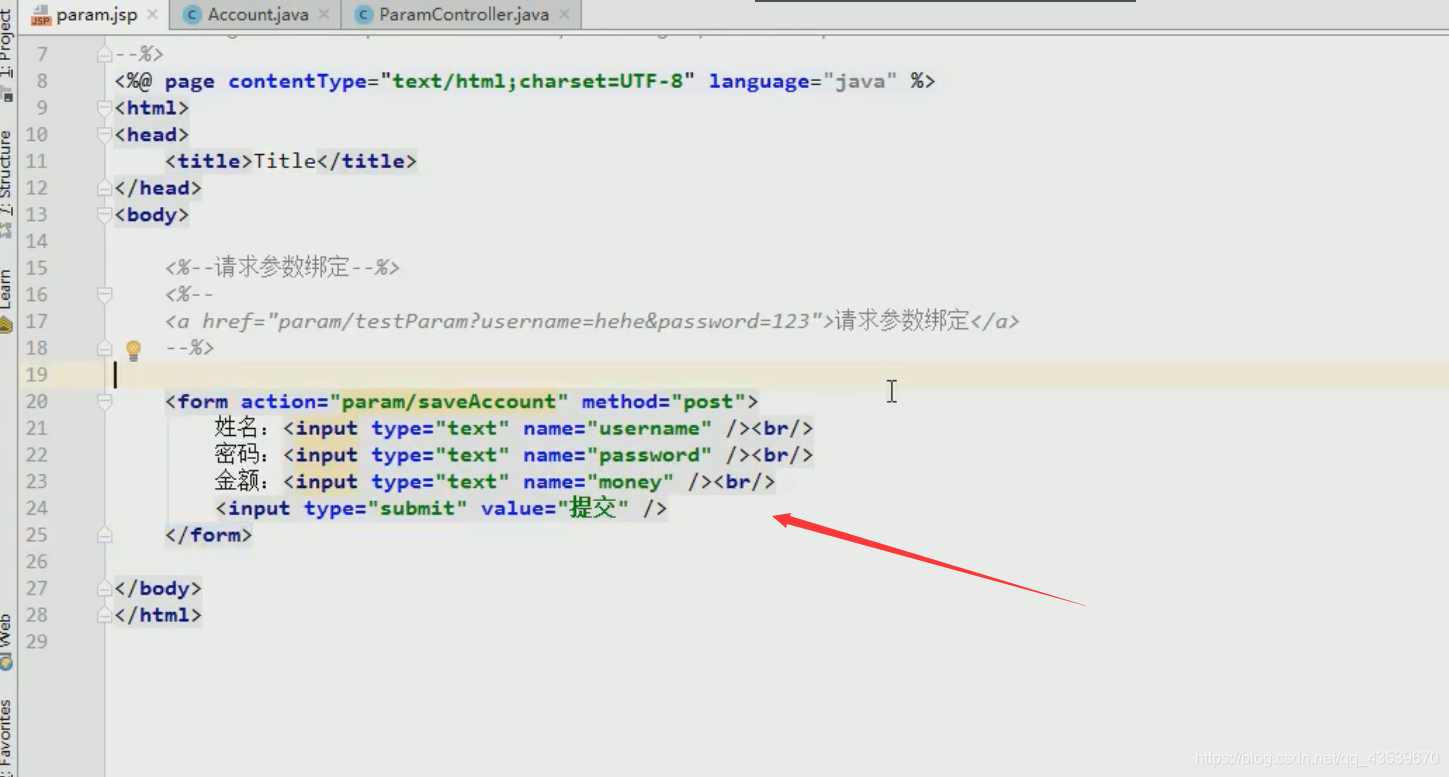This screenshot has width=1449, height=777.
Task: Click the opening <body> tag
Action: coord(152,214)
